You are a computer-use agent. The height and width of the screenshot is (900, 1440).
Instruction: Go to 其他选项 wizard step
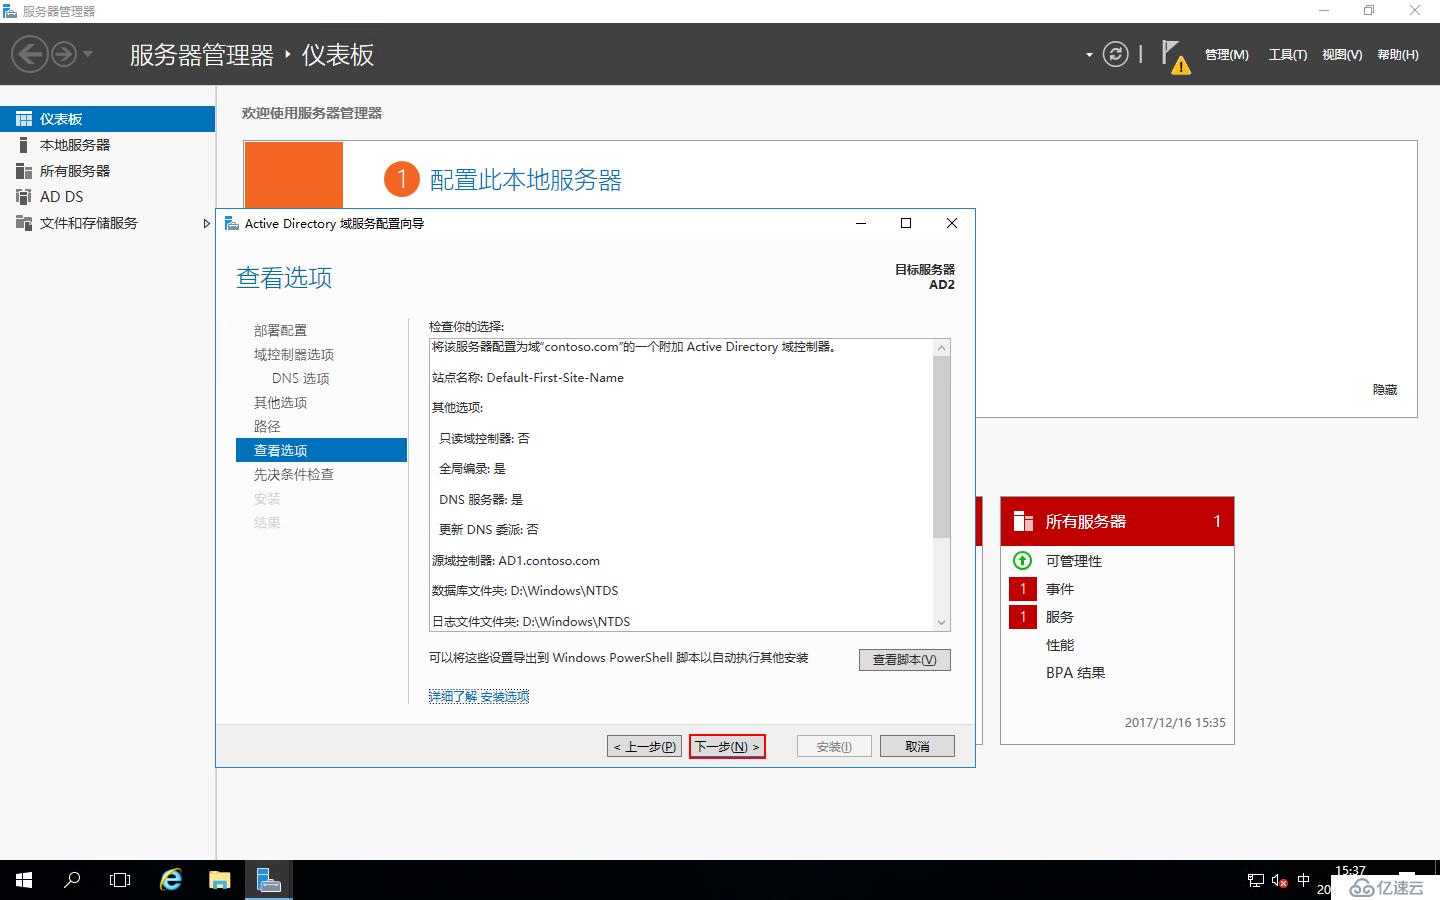[280, 402]
